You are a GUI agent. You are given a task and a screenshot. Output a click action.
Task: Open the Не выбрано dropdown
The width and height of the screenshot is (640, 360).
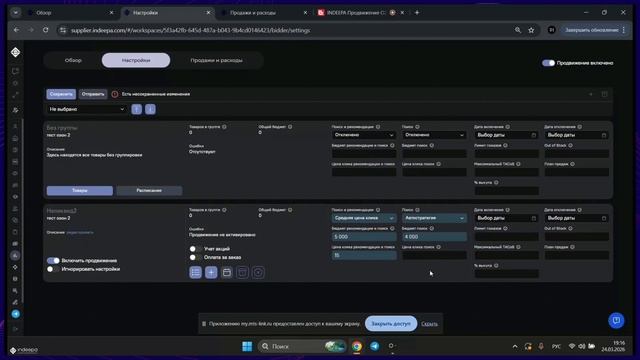pos(87,109)
